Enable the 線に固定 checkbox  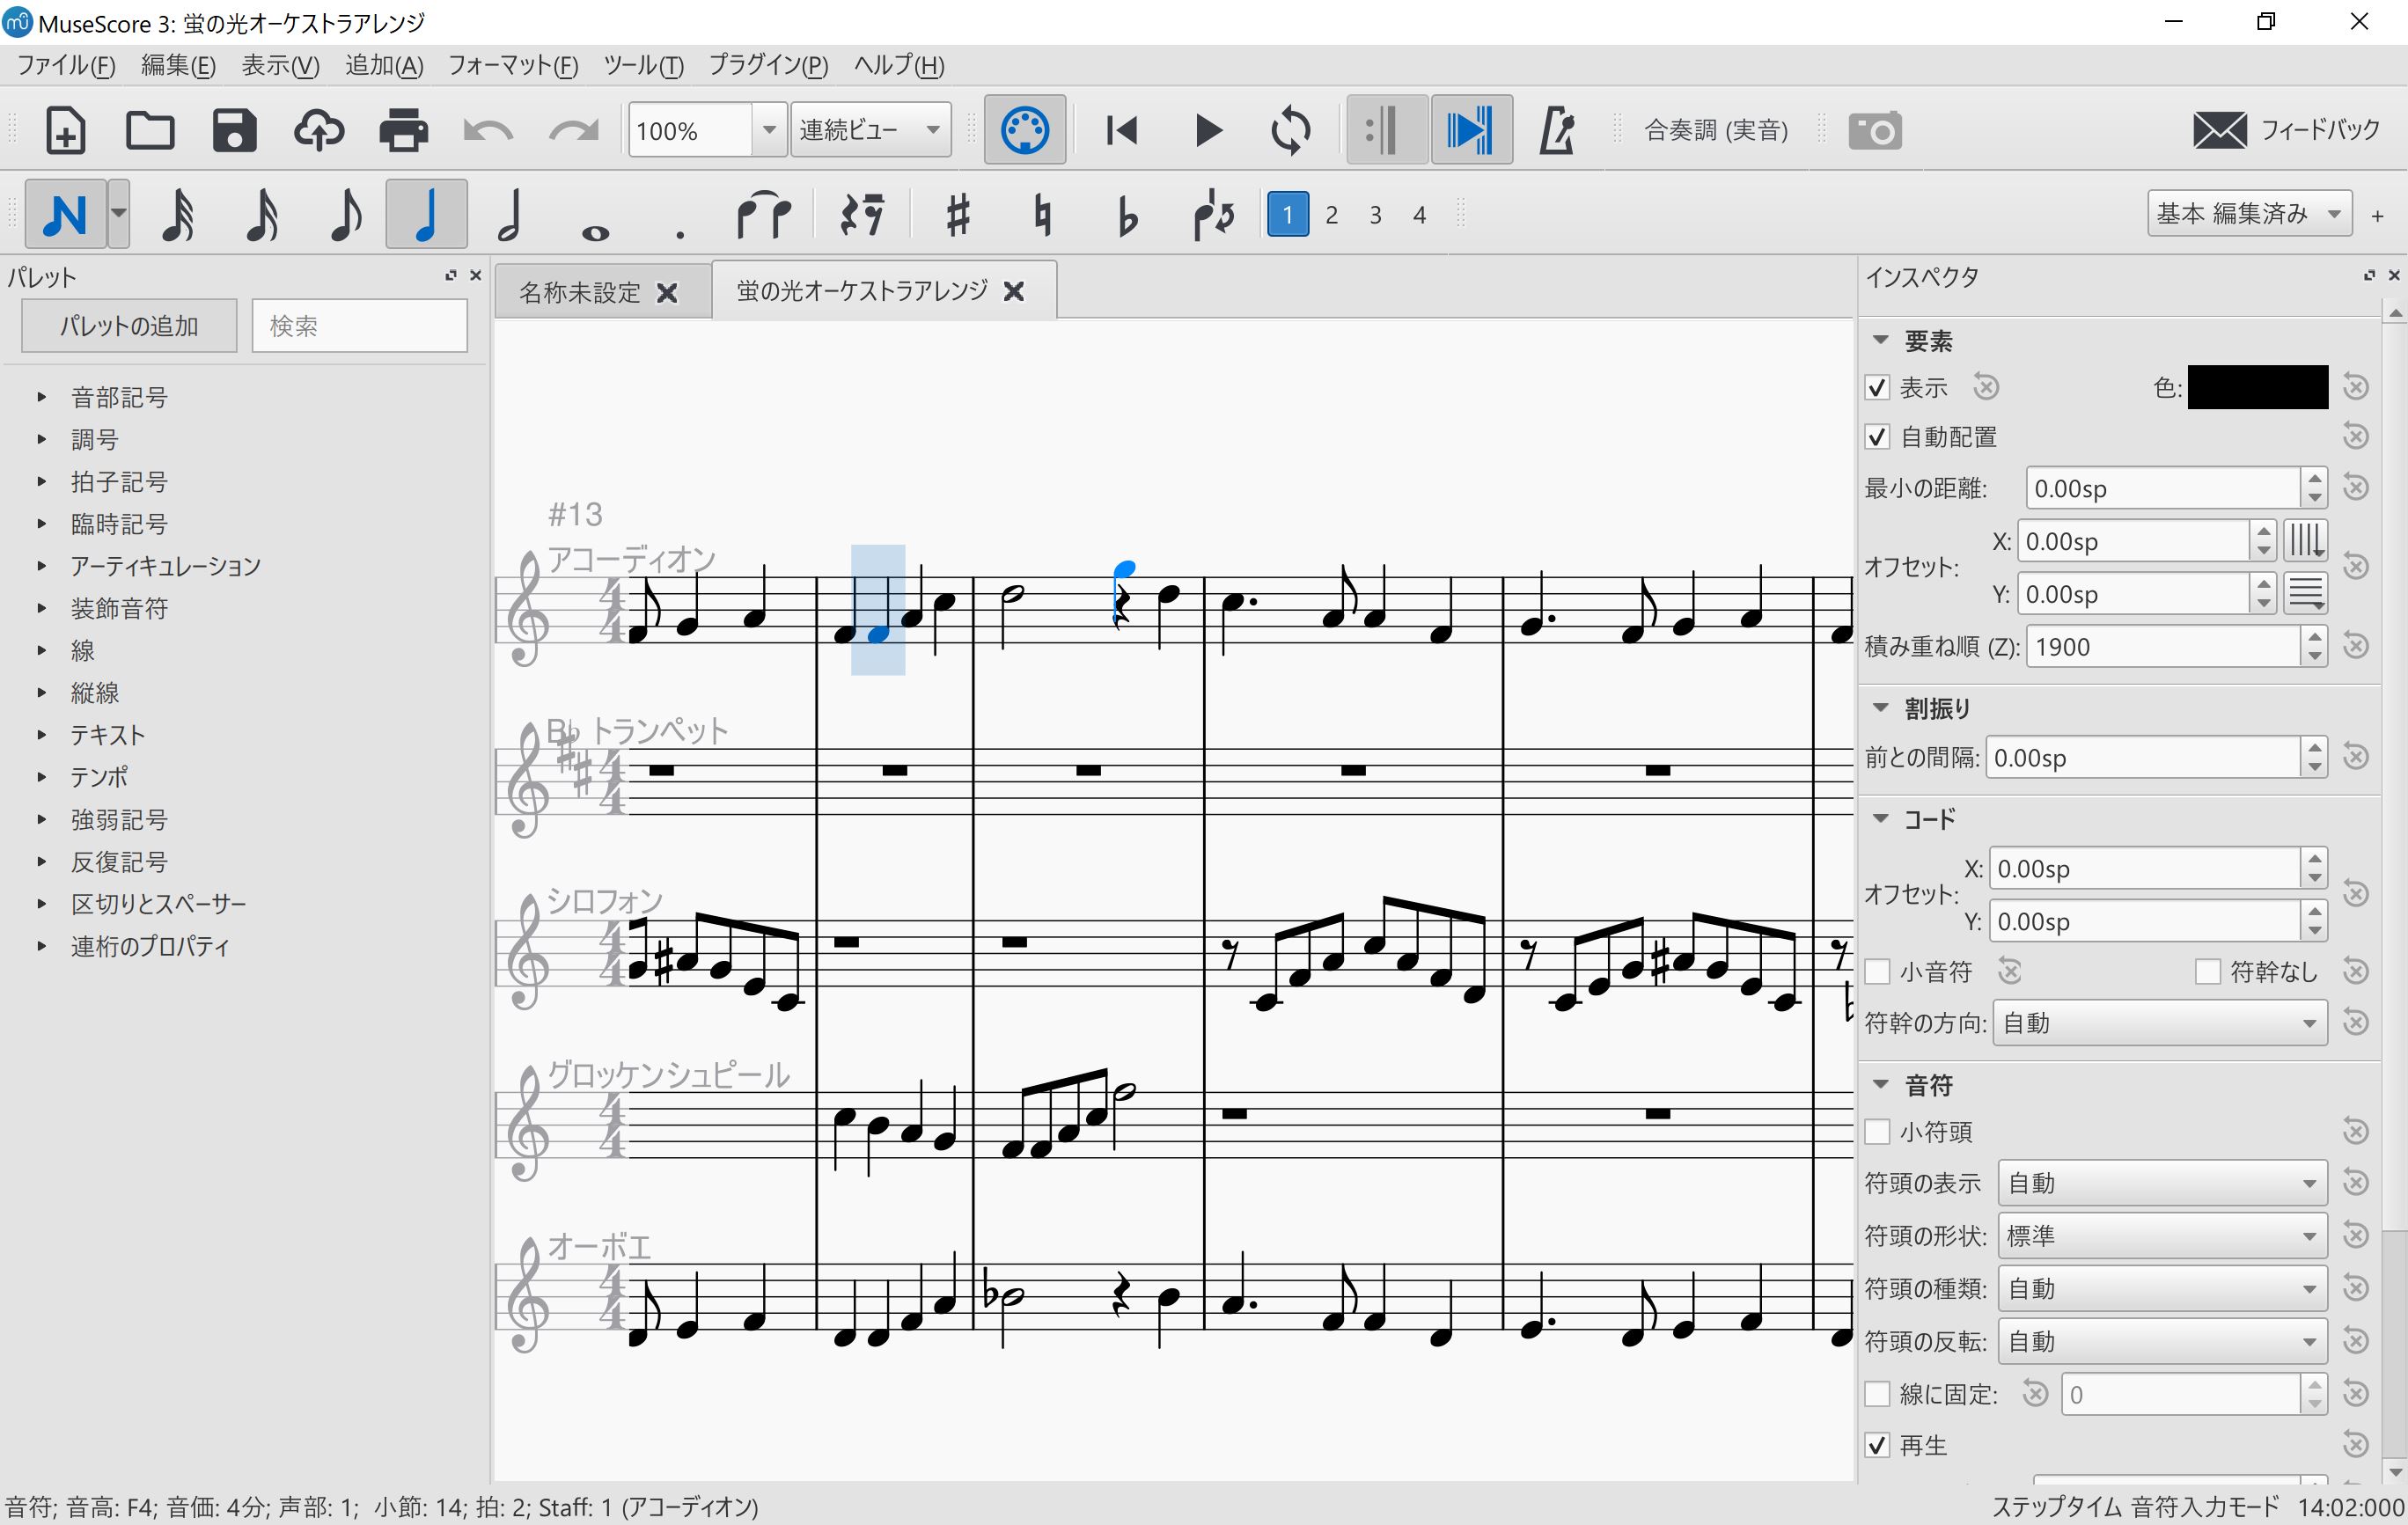coord(1877,1394)
